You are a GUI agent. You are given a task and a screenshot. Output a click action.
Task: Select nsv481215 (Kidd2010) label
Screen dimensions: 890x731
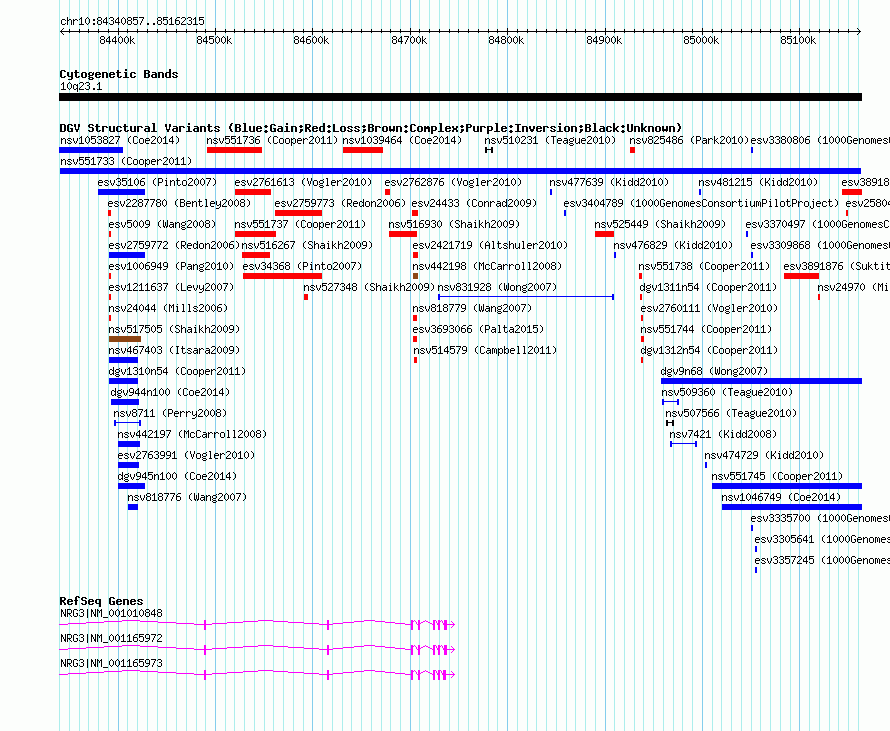(758, 182)
